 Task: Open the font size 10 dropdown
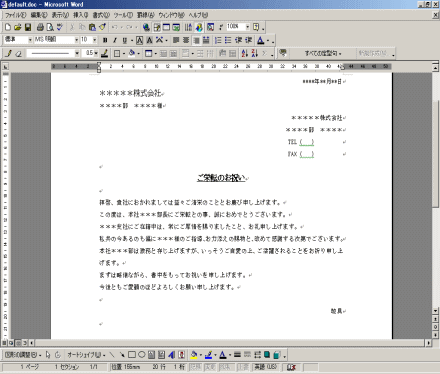95,40
